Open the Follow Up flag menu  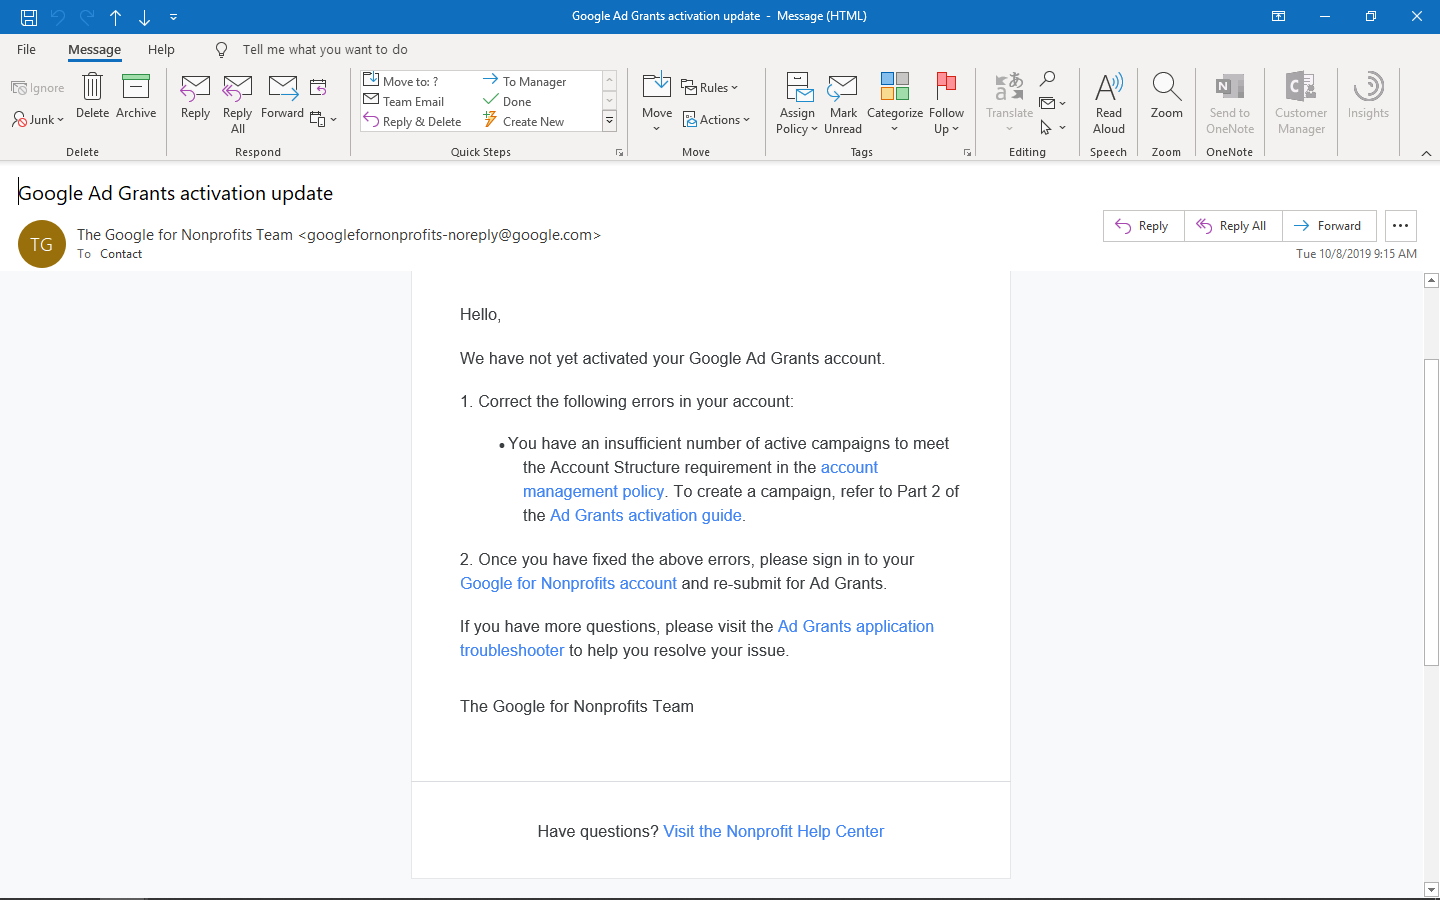[946, 103]
